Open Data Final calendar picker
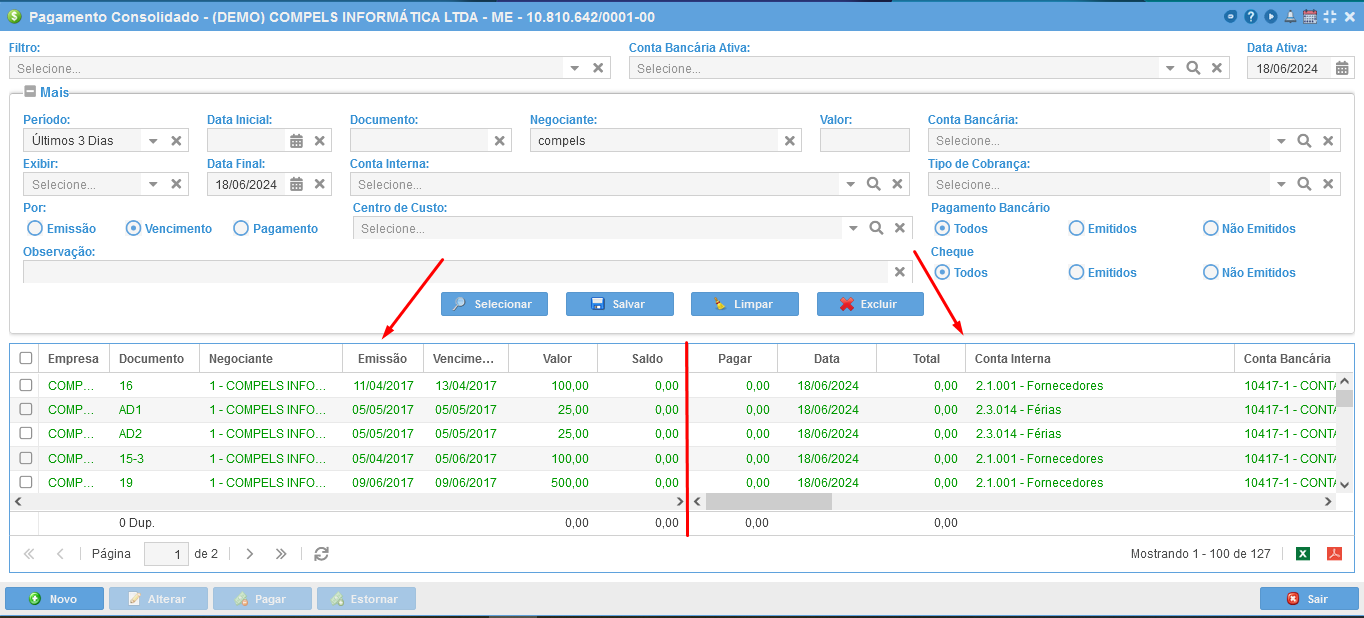This screenshot has height=618, width=1364. [x=296, y=184]
